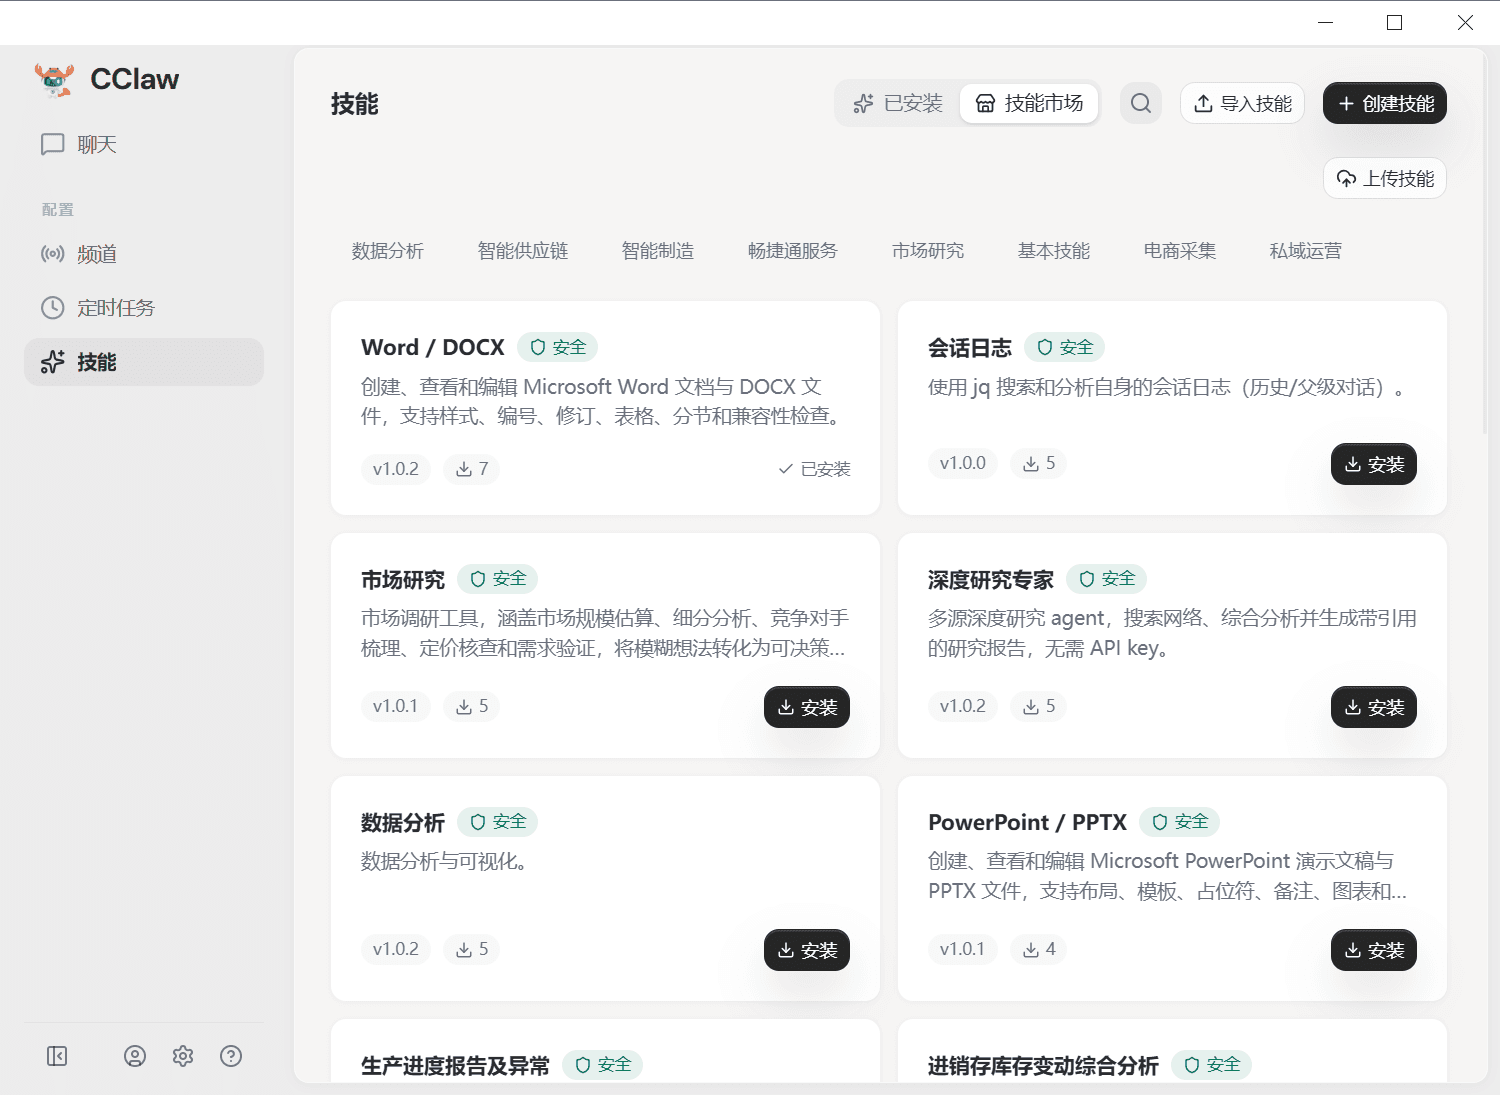Click the help question mark icon
This screenshot has height=1095, width=1500.
pos(231,1056)
